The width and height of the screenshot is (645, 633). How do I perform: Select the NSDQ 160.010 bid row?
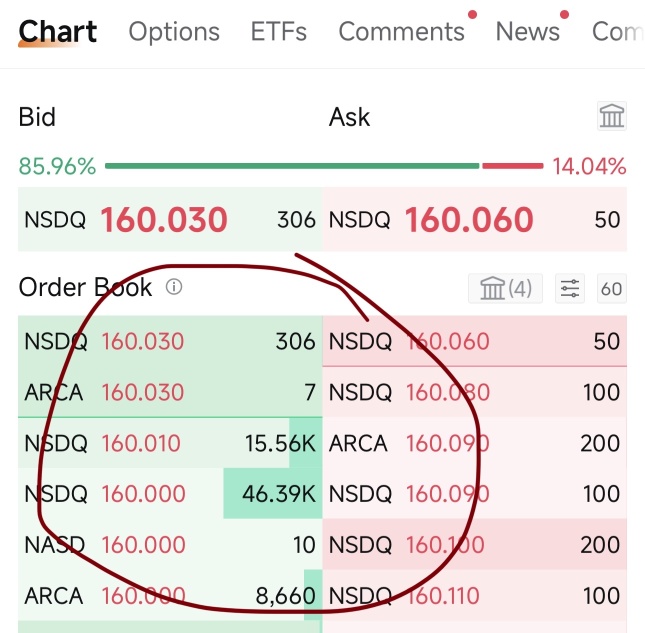(170, 443)
